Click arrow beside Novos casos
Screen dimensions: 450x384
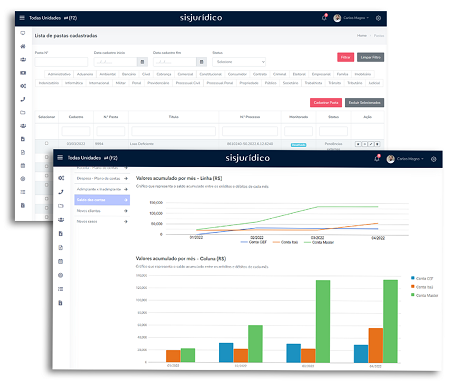[126, 221]
